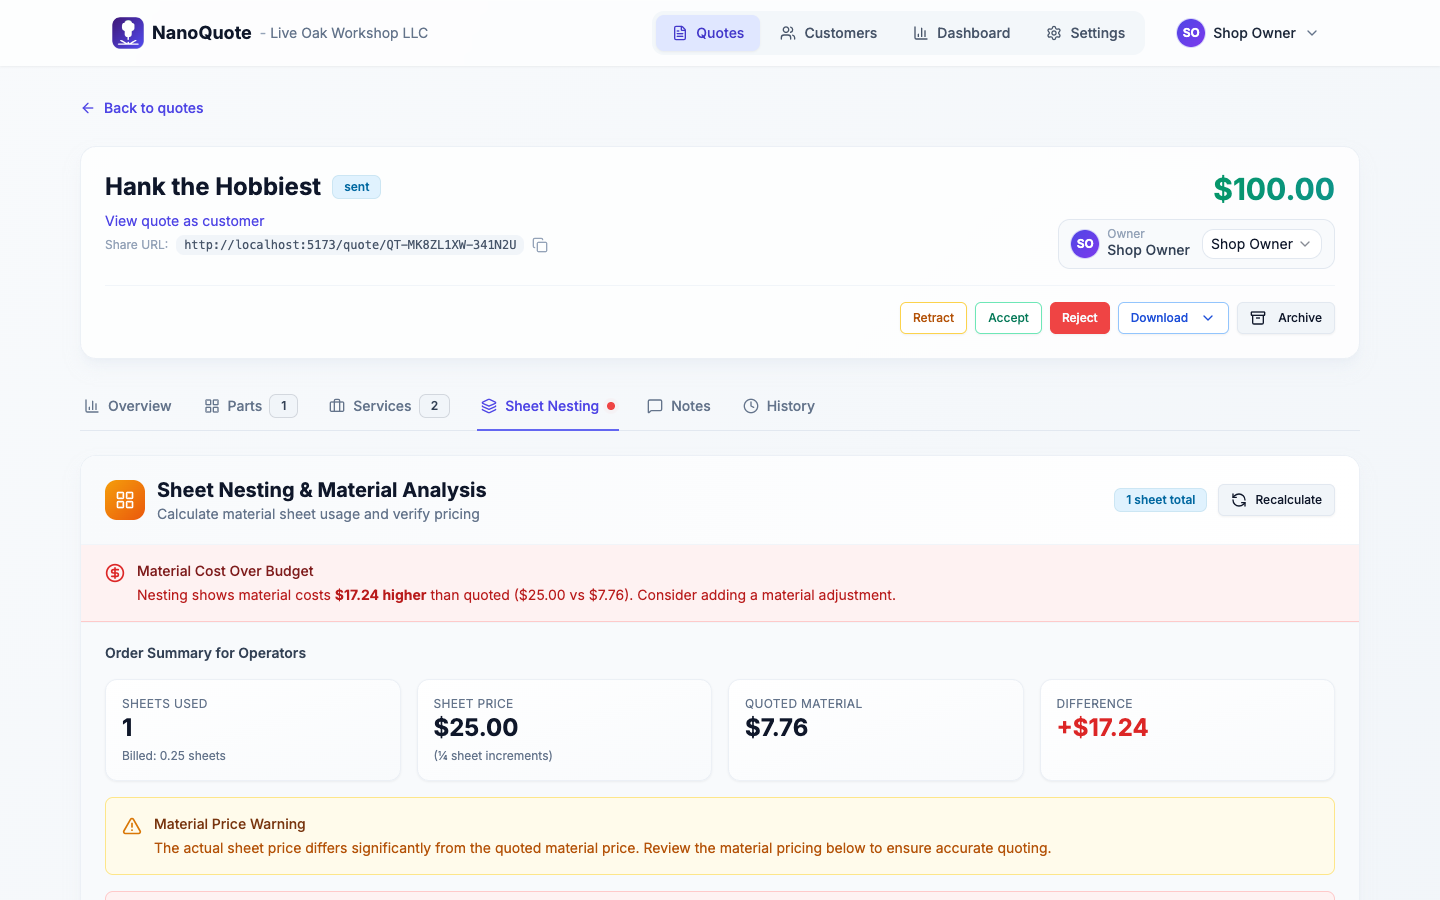Click the 1 sheet total badge
Viewport: 1440px width, 900px height.
pyautogui.click(x=1160, y=499)
